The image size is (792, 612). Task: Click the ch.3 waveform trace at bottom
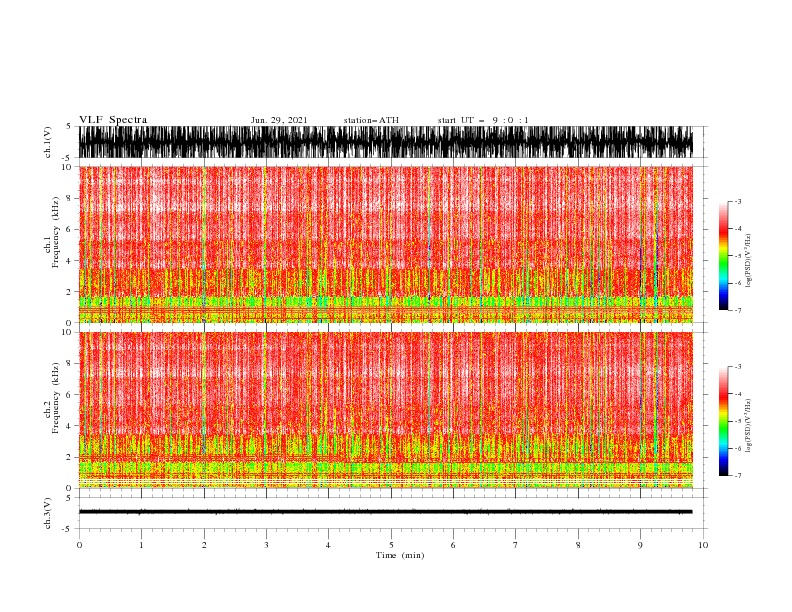pyautogui.click(x=386, y=512)
